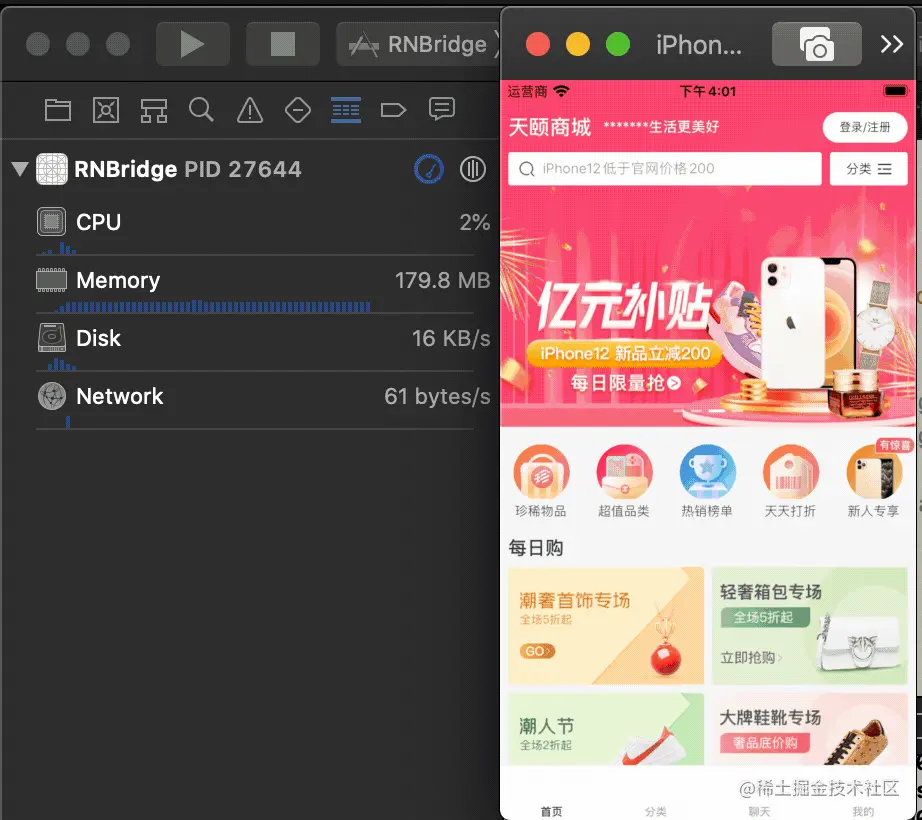
Task: Click the gauge view icon beside RNBridge
Action: (429, 169)
